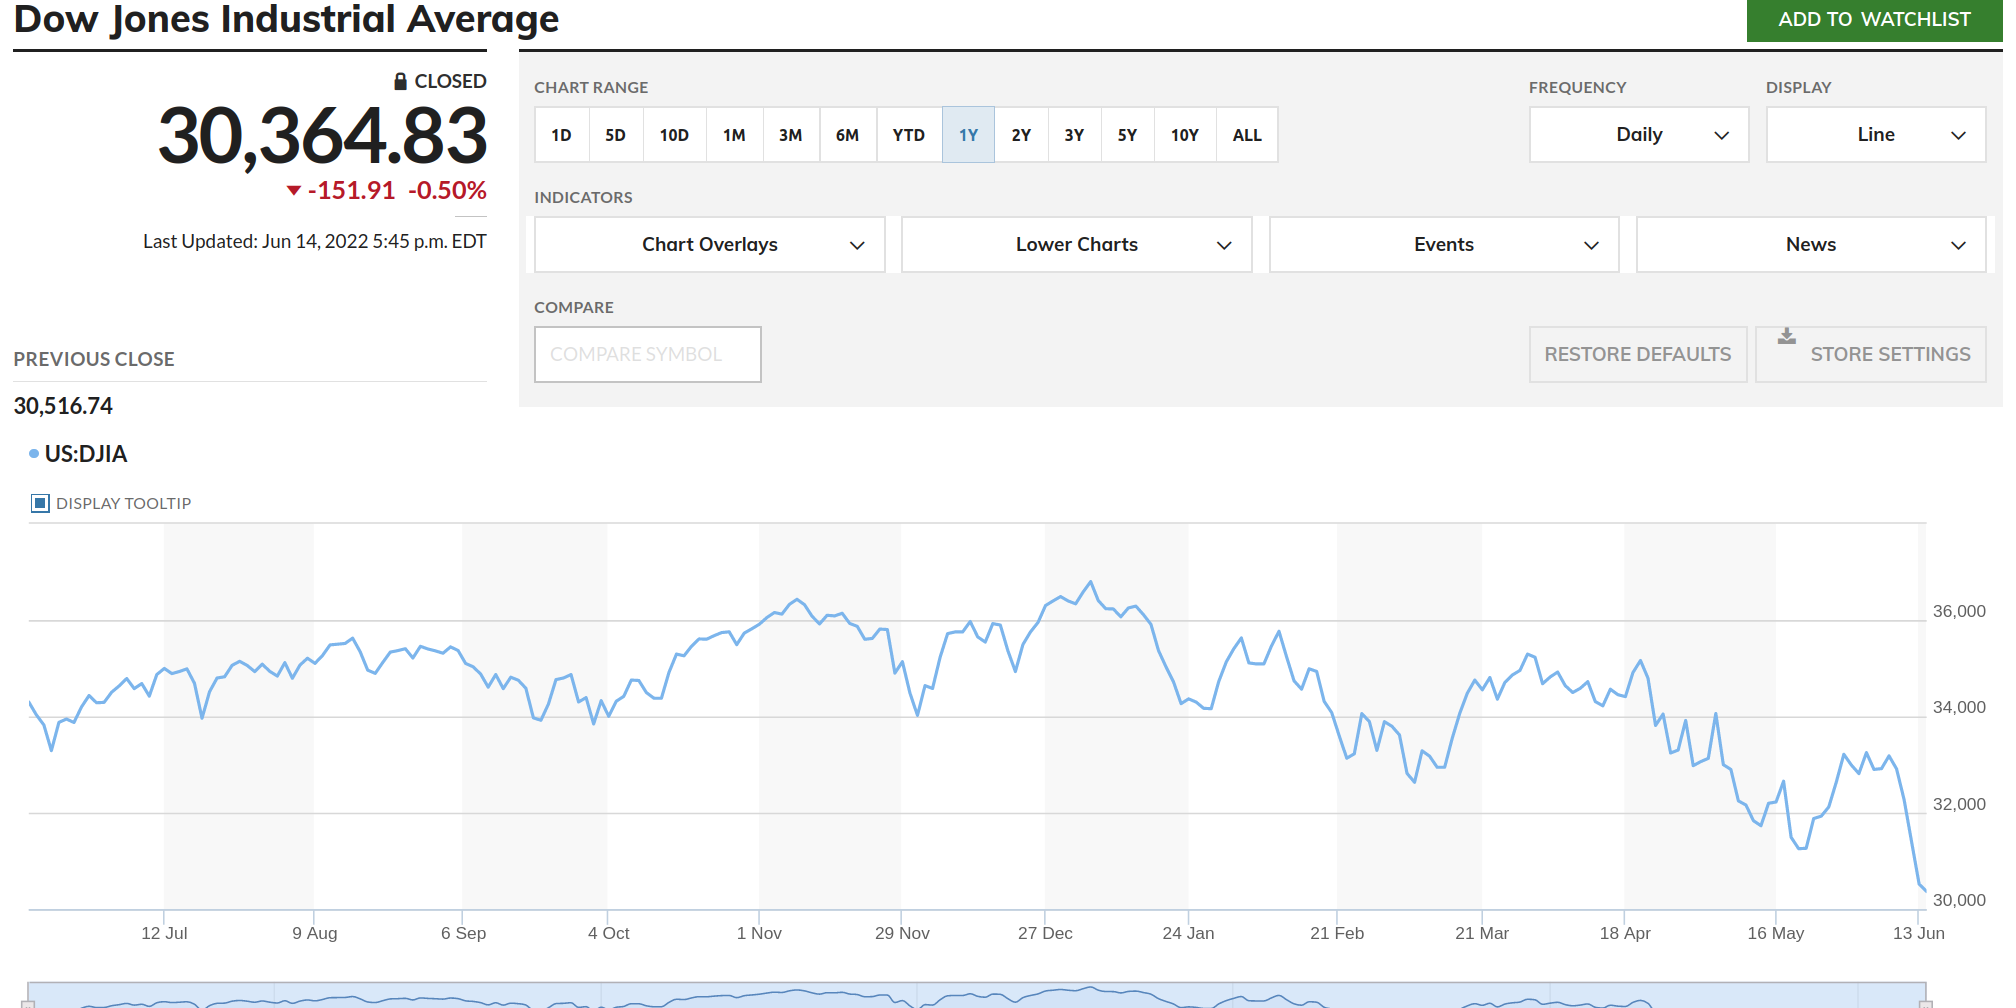Image resolution: width=2016 pixels, height=1008 pixels.
Task: Toggle the Display Tooltip checkbox
Action: [40, 503]
